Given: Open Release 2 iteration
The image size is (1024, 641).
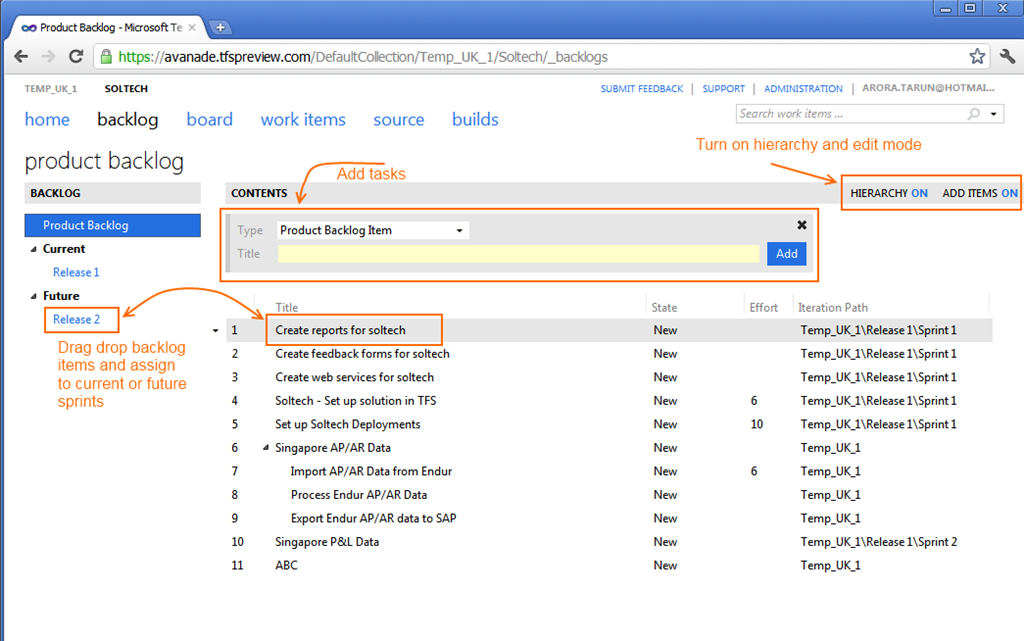Looking at the screenshot, I should [x=76, y=319].
